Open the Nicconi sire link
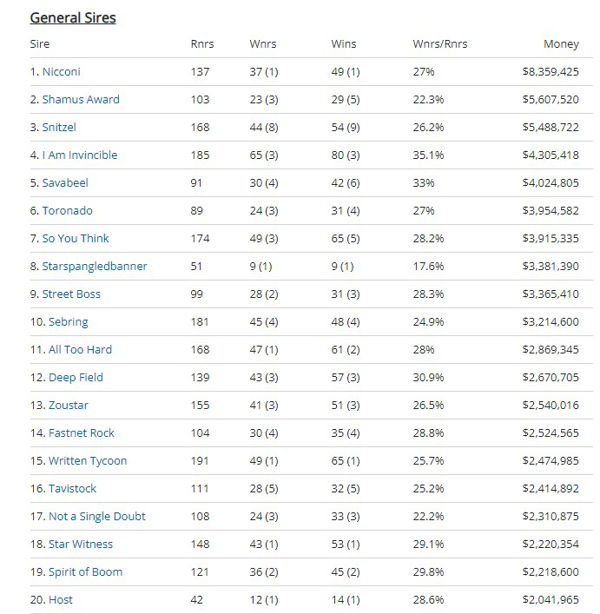Screen dimensions: 600x614 tap(63, 72)
